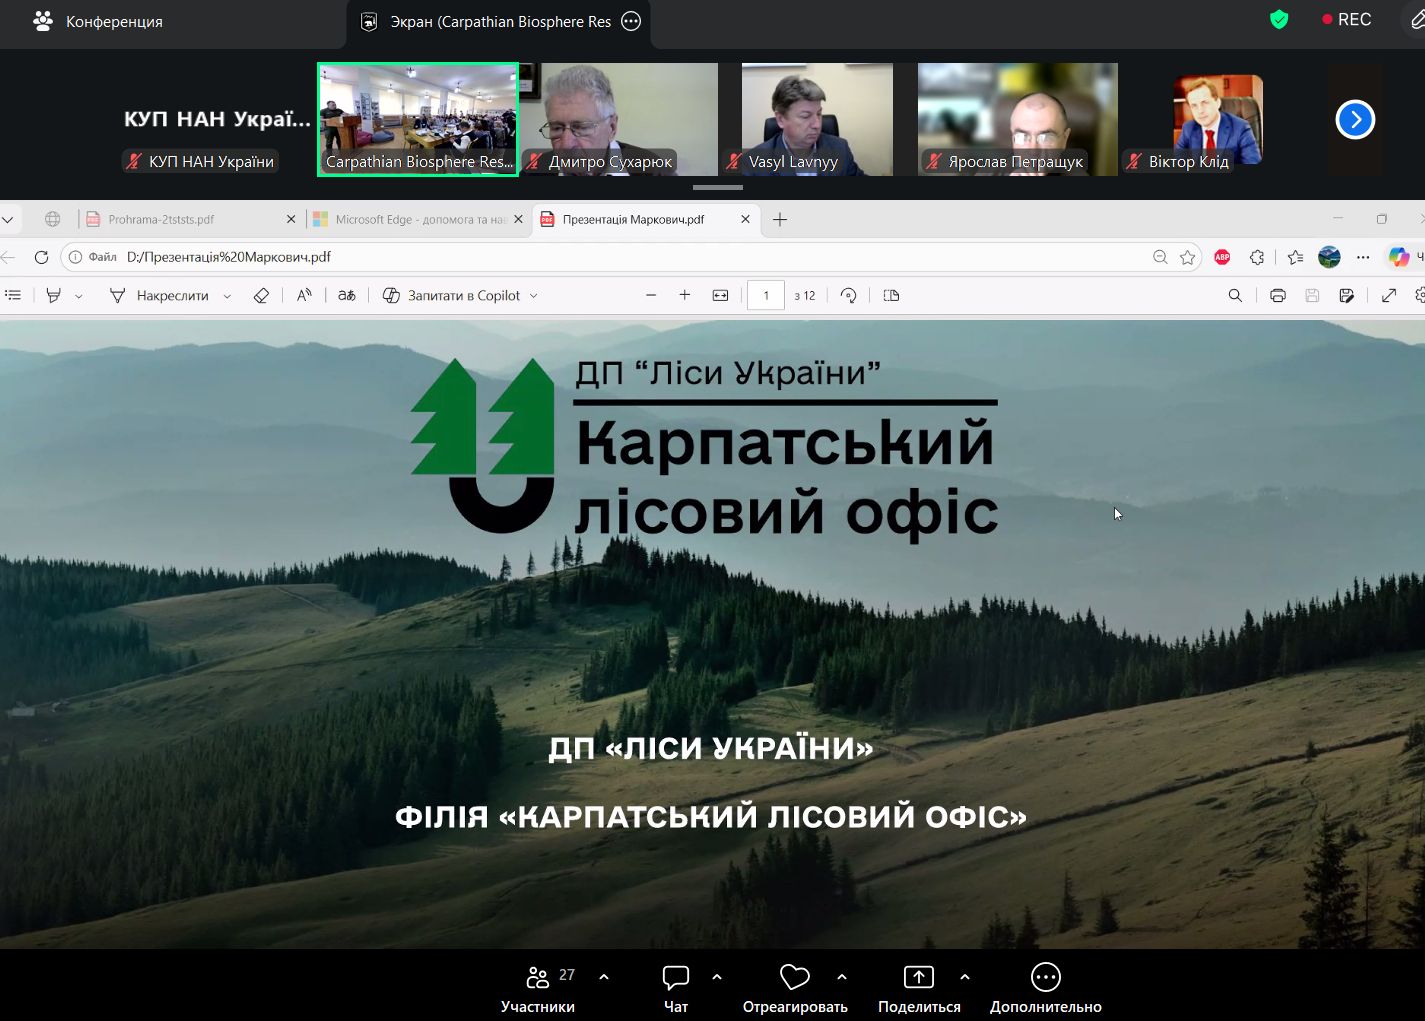Zoom in the PDF document
The width and height of the screenshot is (1425, 1021).
(685, 295)
